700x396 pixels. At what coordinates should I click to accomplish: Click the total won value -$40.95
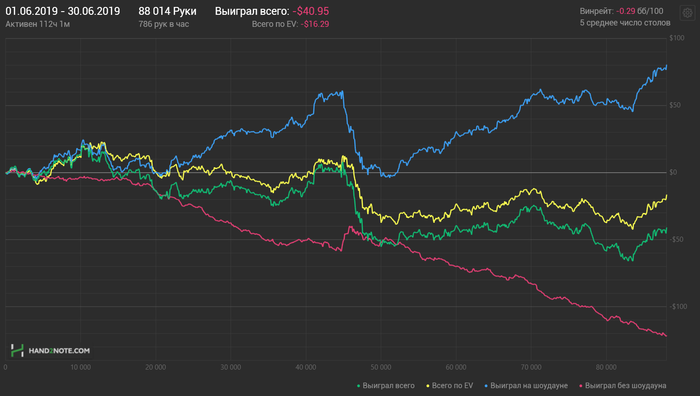[311, 11]
